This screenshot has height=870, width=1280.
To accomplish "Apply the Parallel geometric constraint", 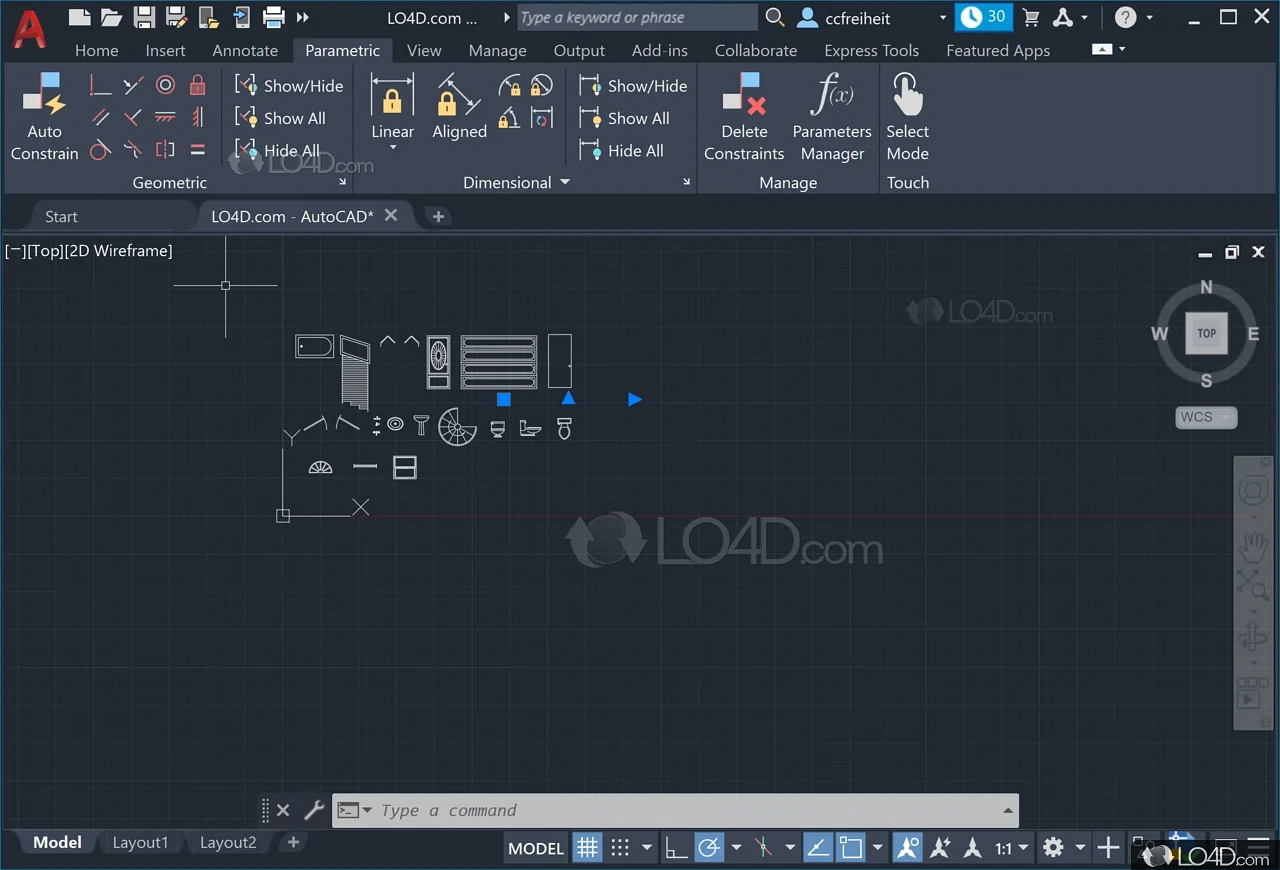I will 100,118.
